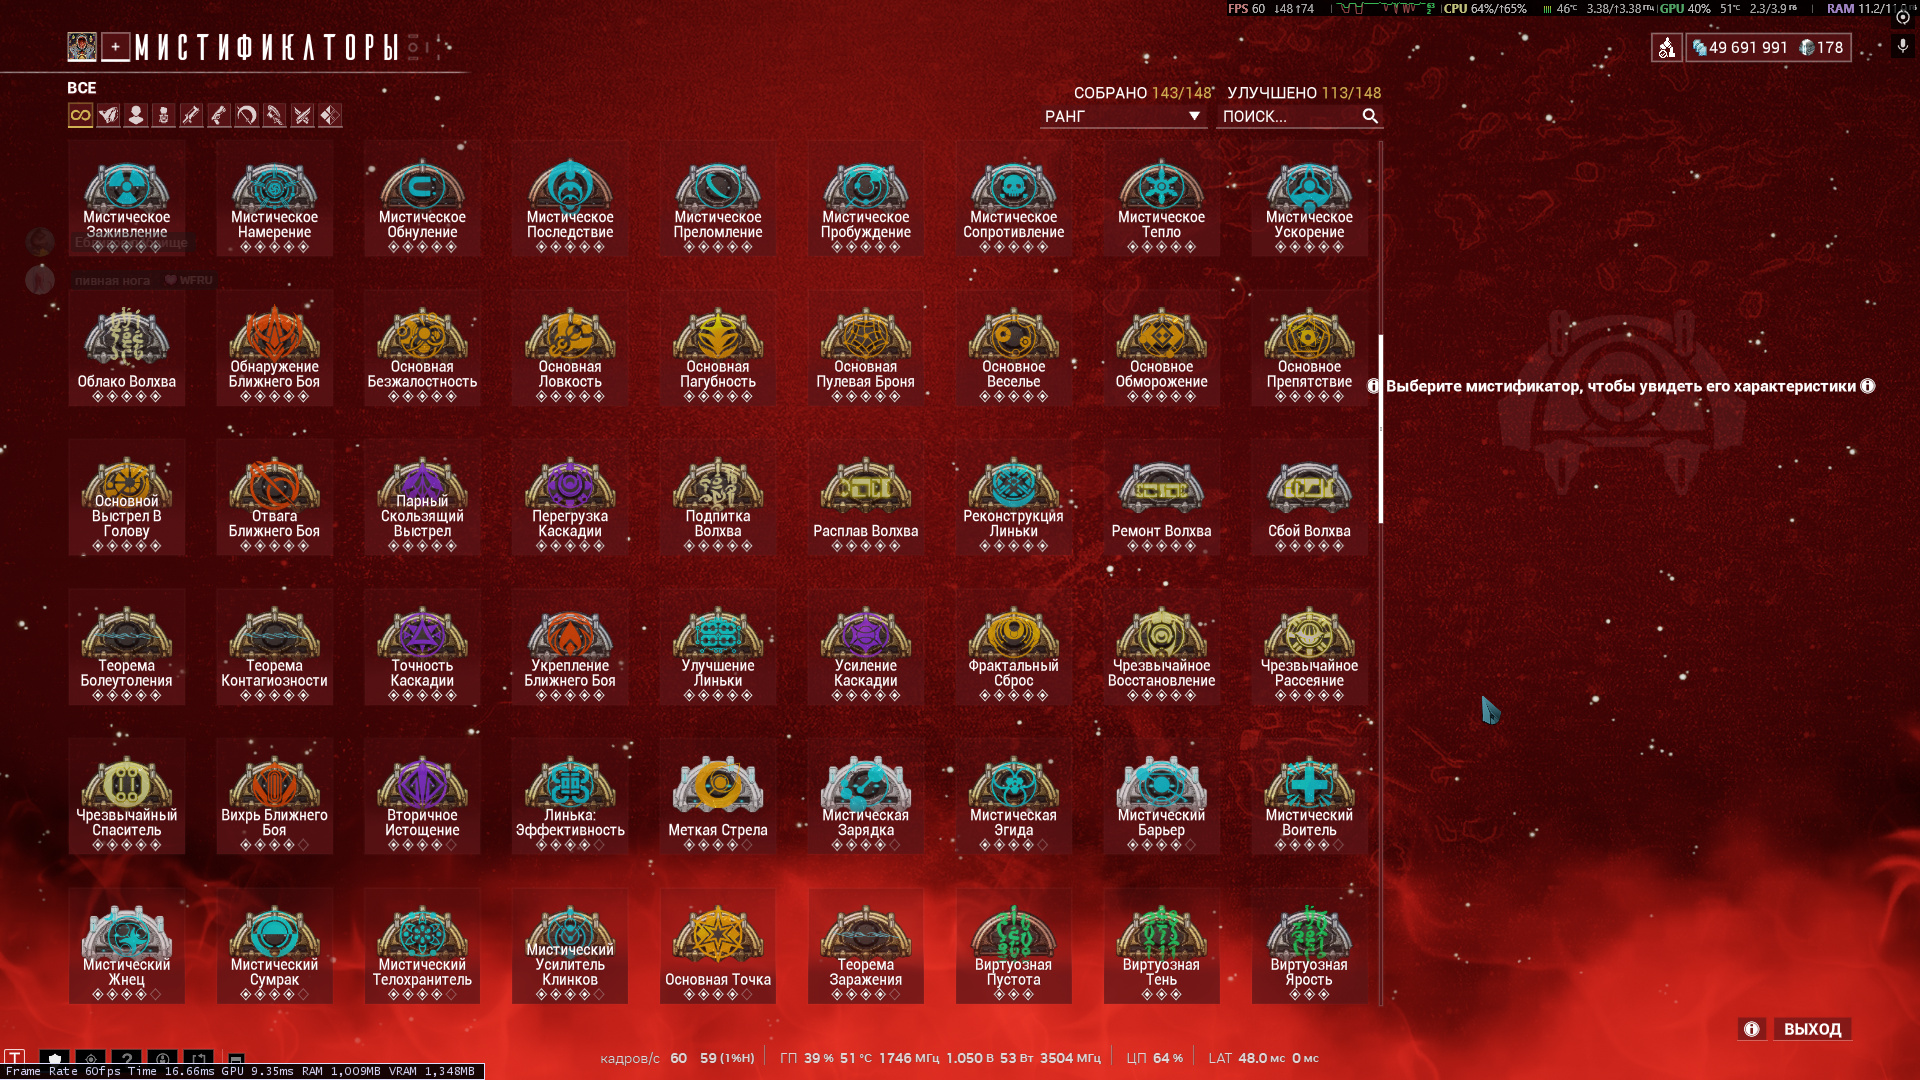This screenshot has height=1080, width=1920.
Task: Select the Меткая Стрела arcane
Action: click(x=718, y=796)
